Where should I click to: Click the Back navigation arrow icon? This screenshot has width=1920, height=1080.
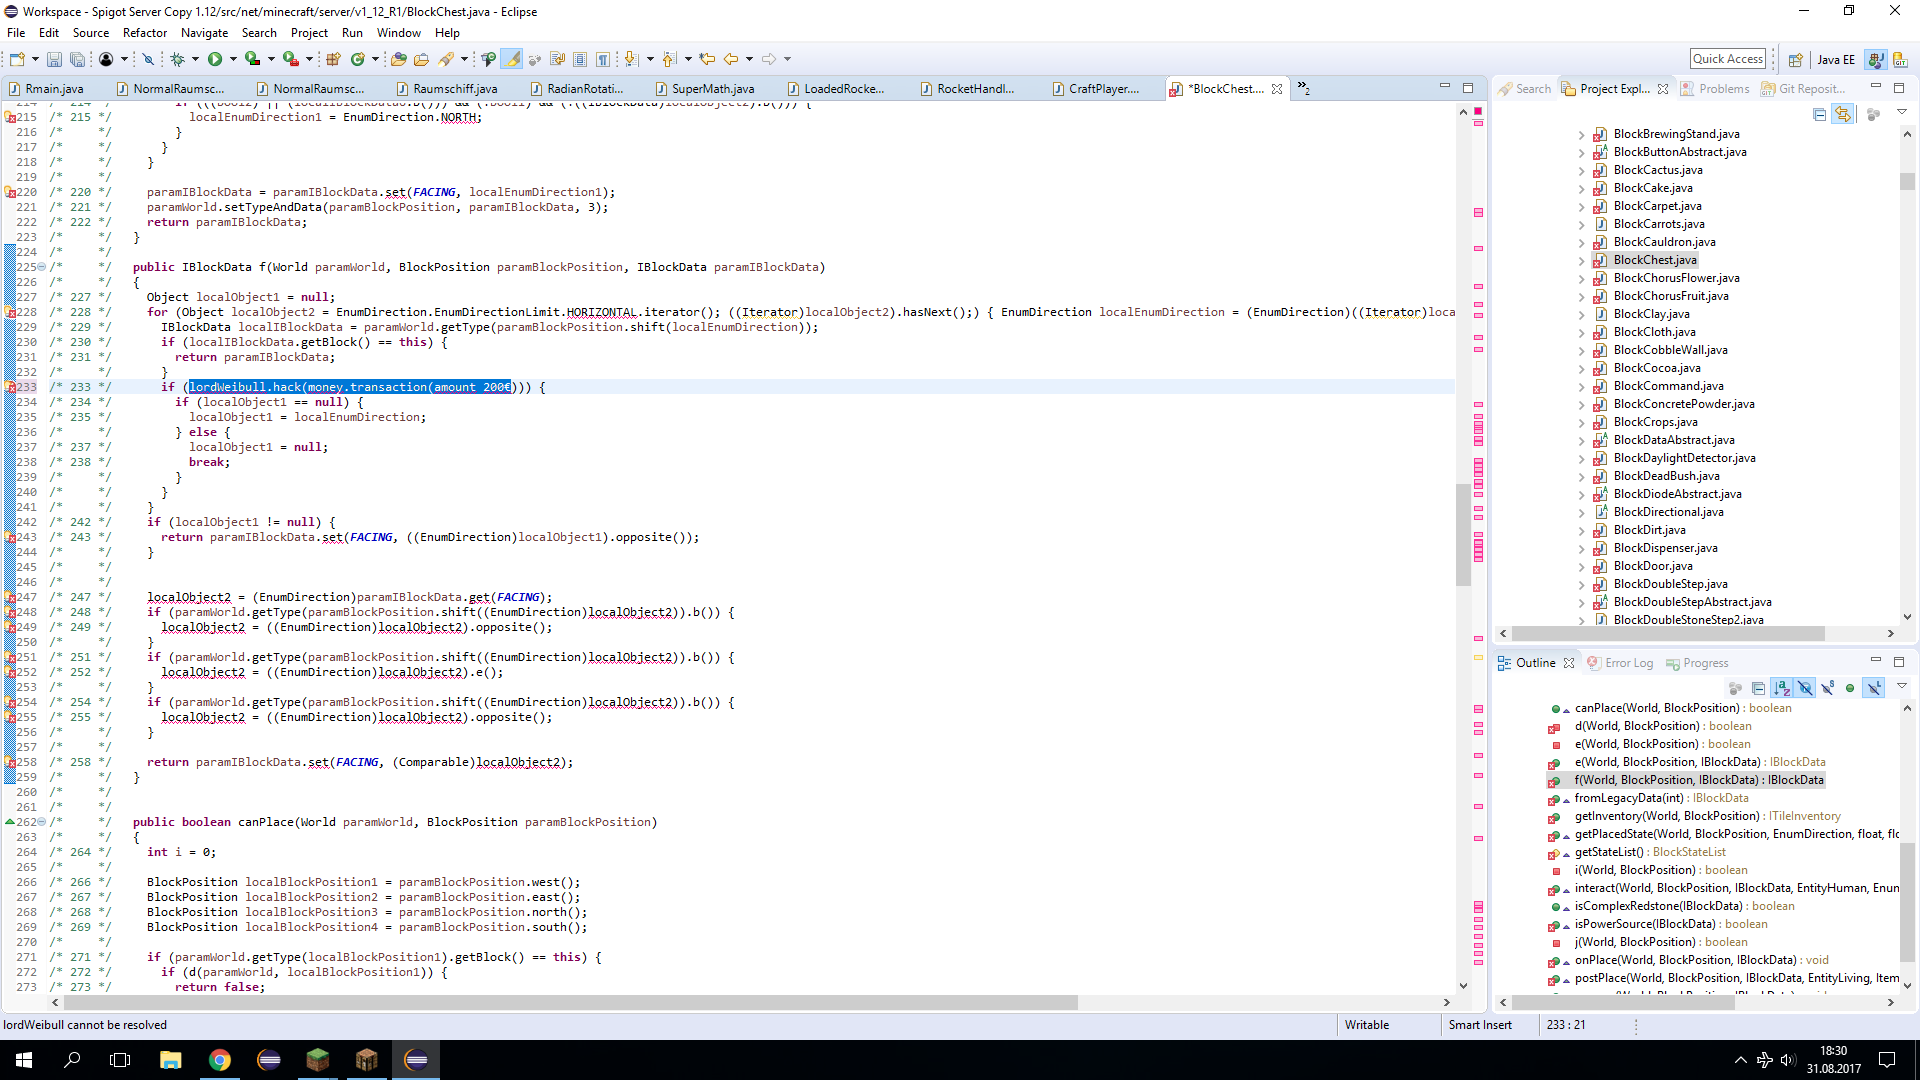tap(731, 60)
